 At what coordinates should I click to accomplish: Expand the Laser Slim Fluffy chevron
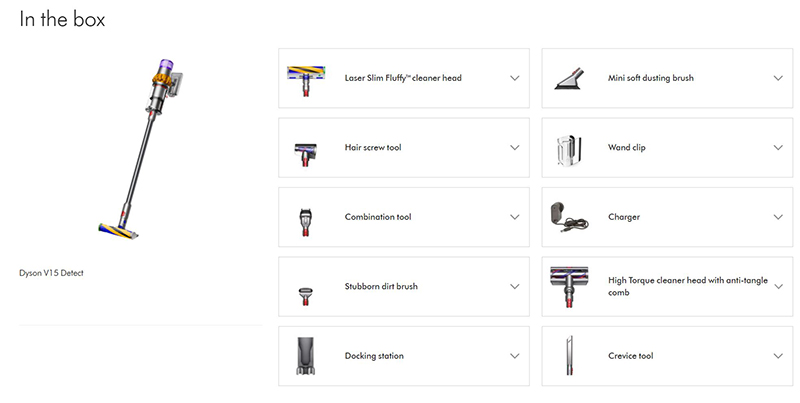click(x=515, y=78)
